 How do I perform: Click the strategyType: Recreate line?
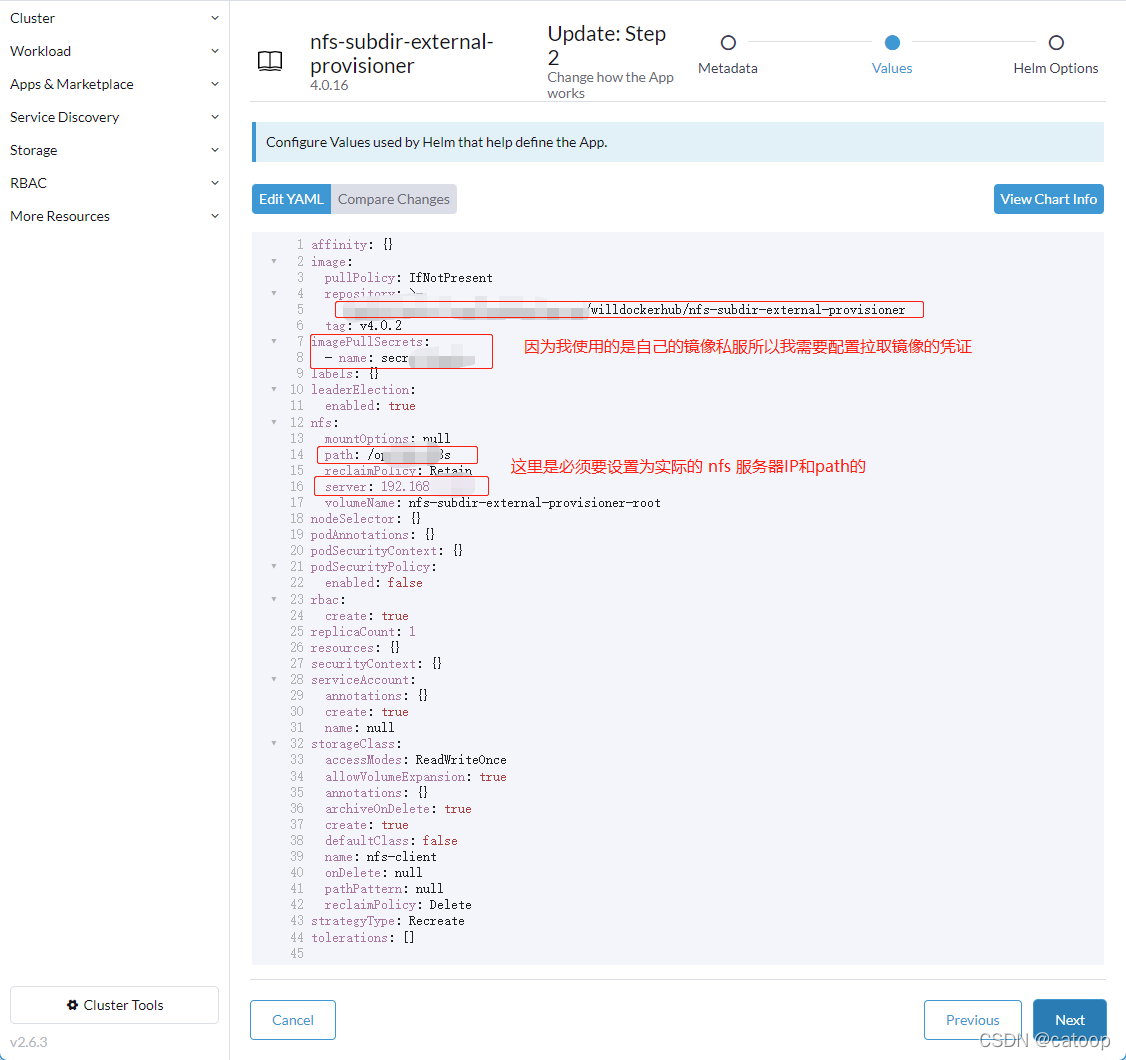pyautogui.click(x=387, y=921)
